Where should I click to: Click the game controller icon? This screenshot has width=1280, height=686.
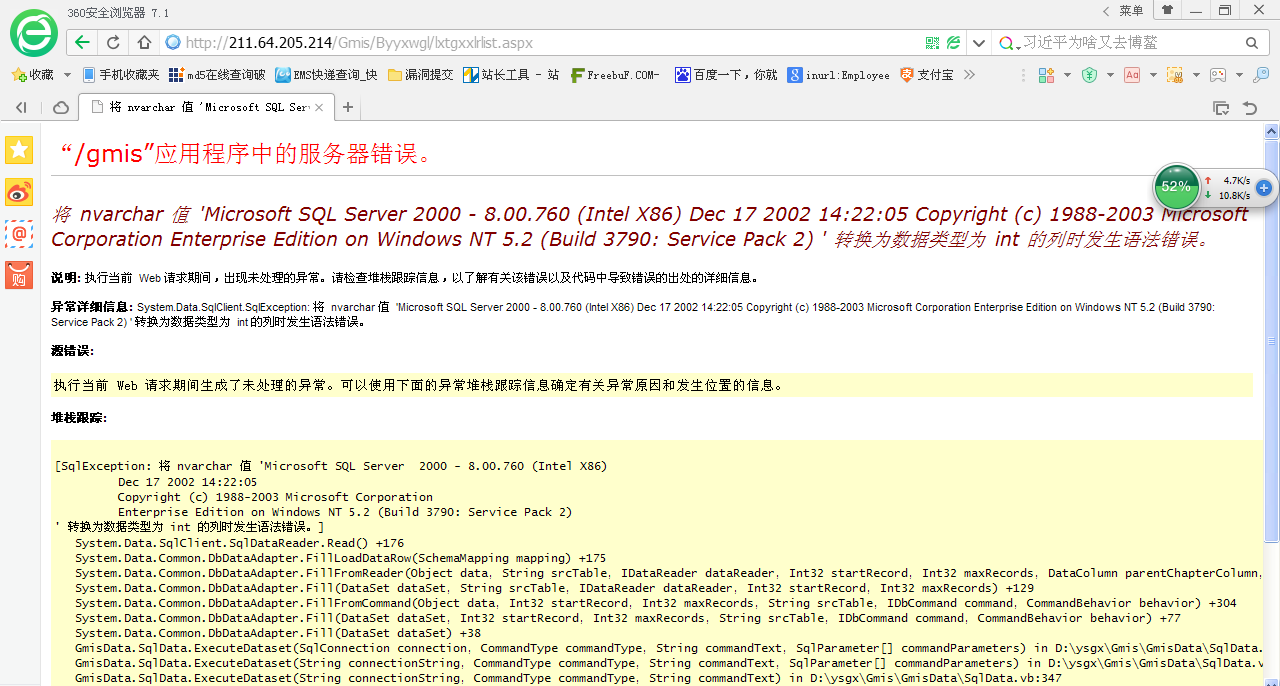click(1218, 75)
